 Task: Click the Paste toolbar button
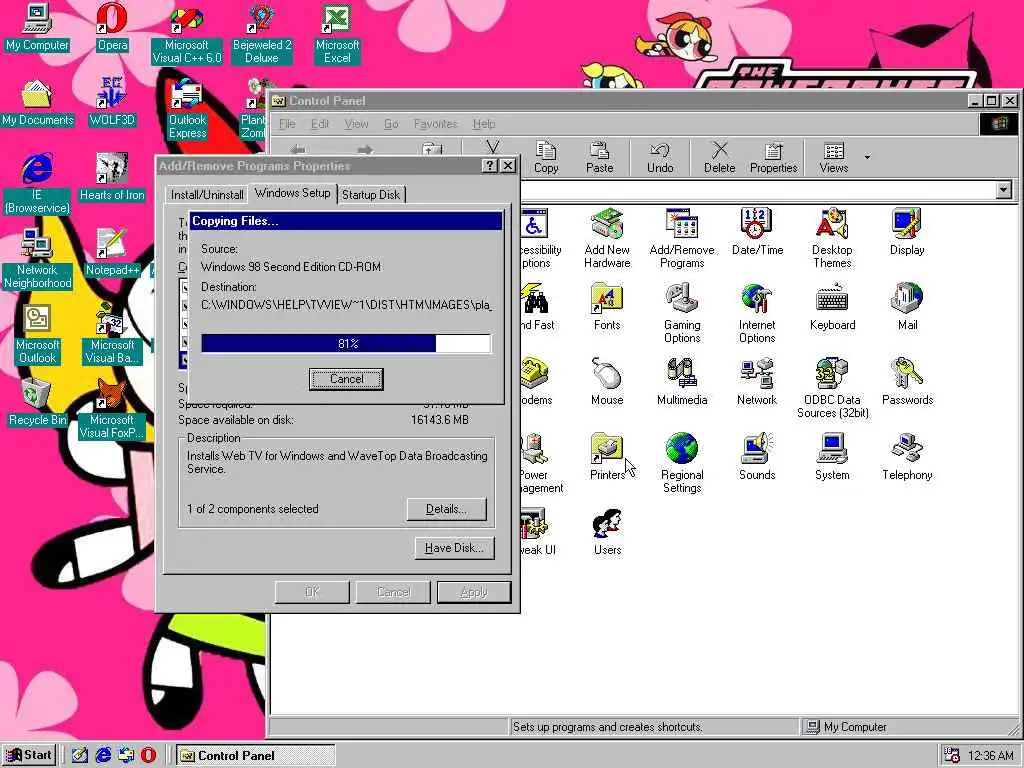coord(600,157)
